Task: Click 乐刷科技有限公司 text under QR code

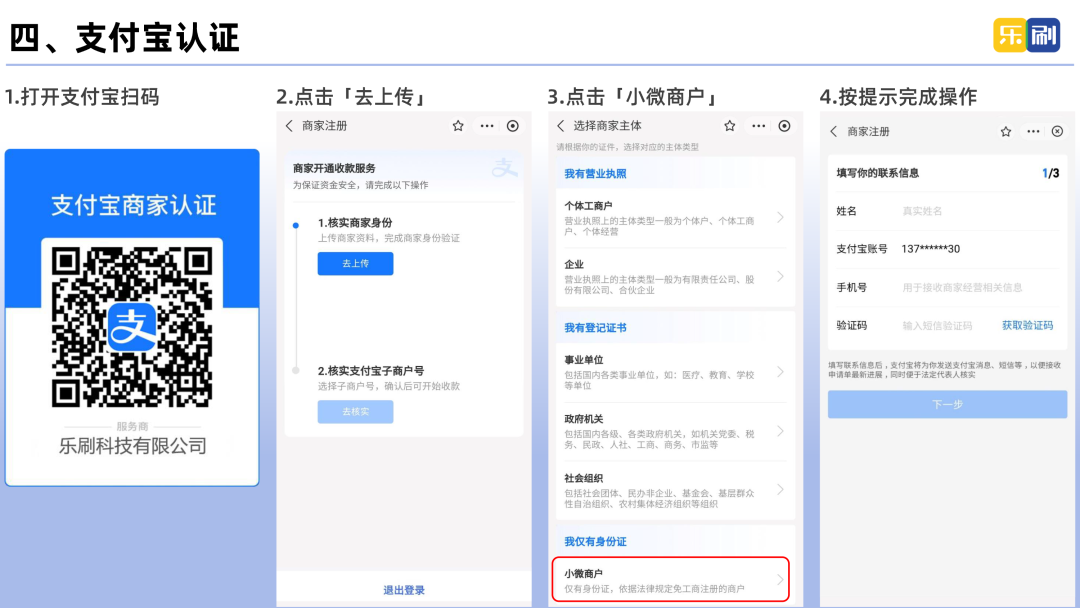Action: [132, 446]
